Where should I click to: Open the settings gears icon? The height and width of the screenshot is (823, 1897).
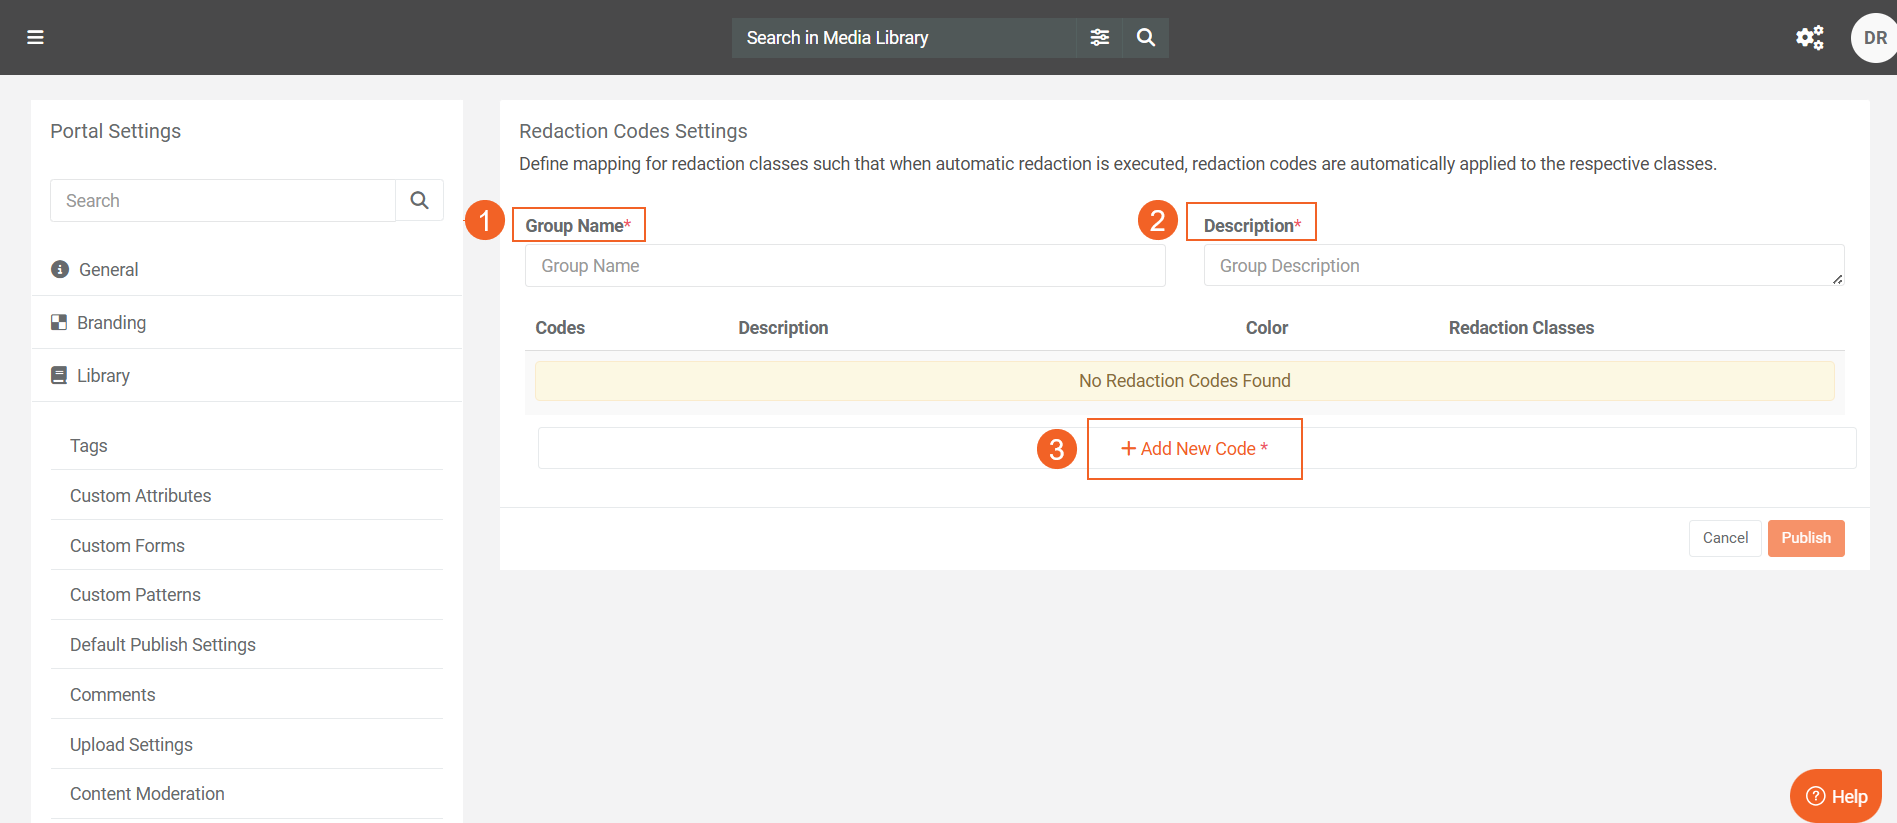pyautogui.click(x=1809, y=38)
